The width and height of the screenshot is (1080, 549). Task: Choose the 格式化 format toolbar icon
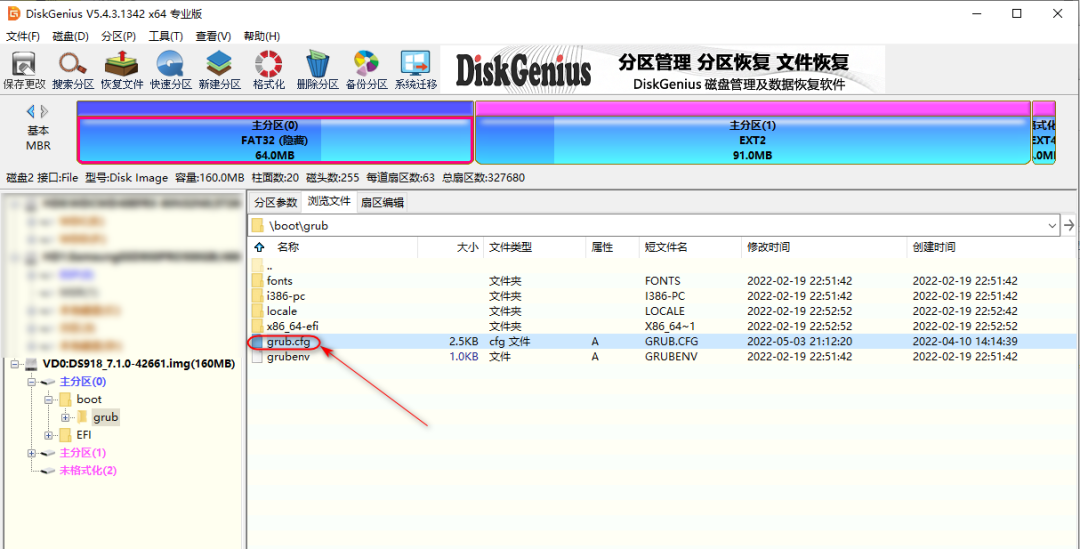268,70
